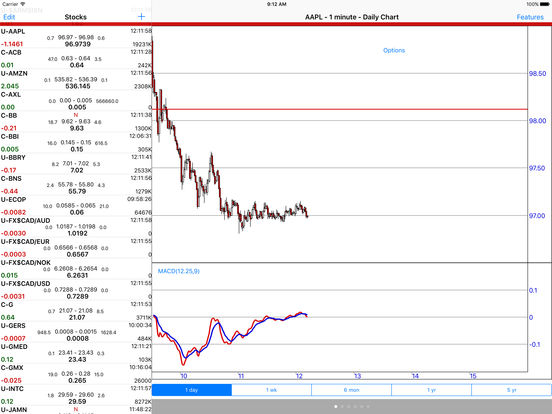Select the U-FX$CAD/NOK currency row
This screenshot has width=552, height=414.
point(76,269)
